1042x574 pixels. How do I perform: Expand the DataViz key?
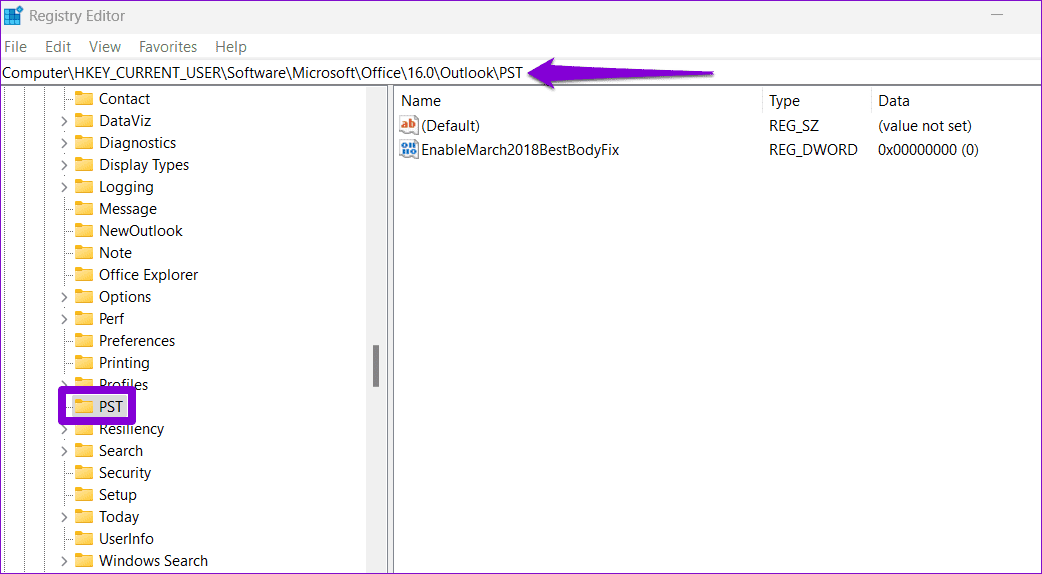tap(64, 121)
